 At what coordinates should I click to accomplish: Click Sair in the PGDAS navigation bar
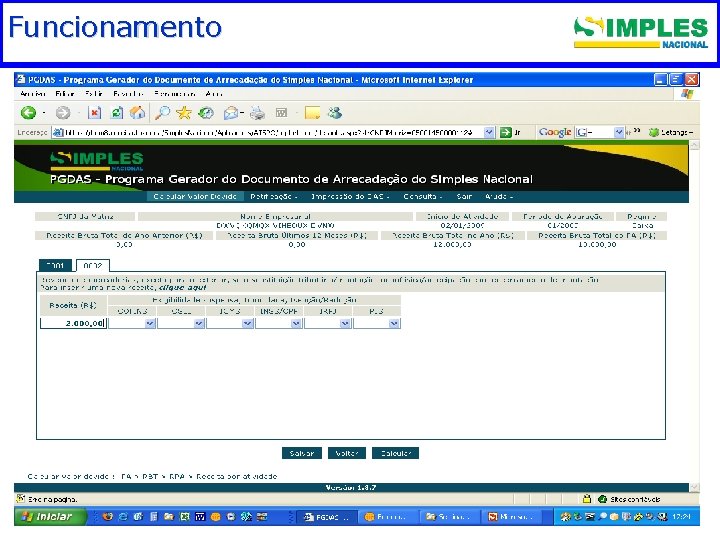coord(464,196)
